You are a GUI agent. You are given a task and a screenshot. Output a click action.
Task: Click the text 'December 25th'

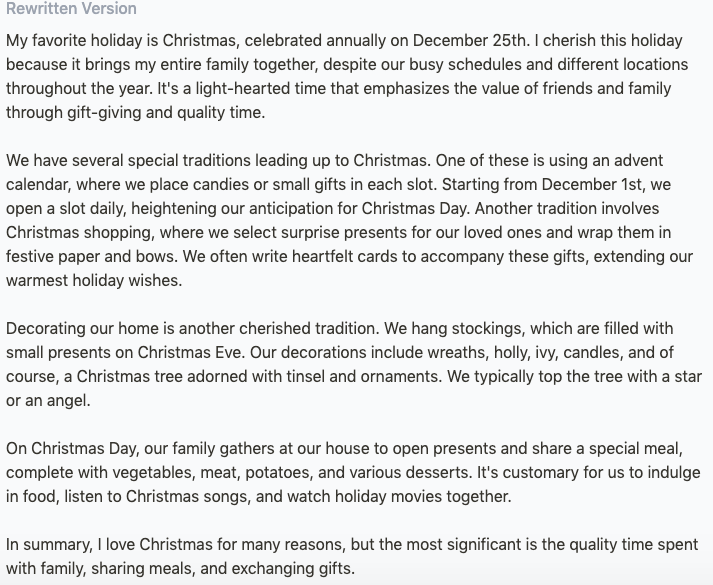pos(469,40)
